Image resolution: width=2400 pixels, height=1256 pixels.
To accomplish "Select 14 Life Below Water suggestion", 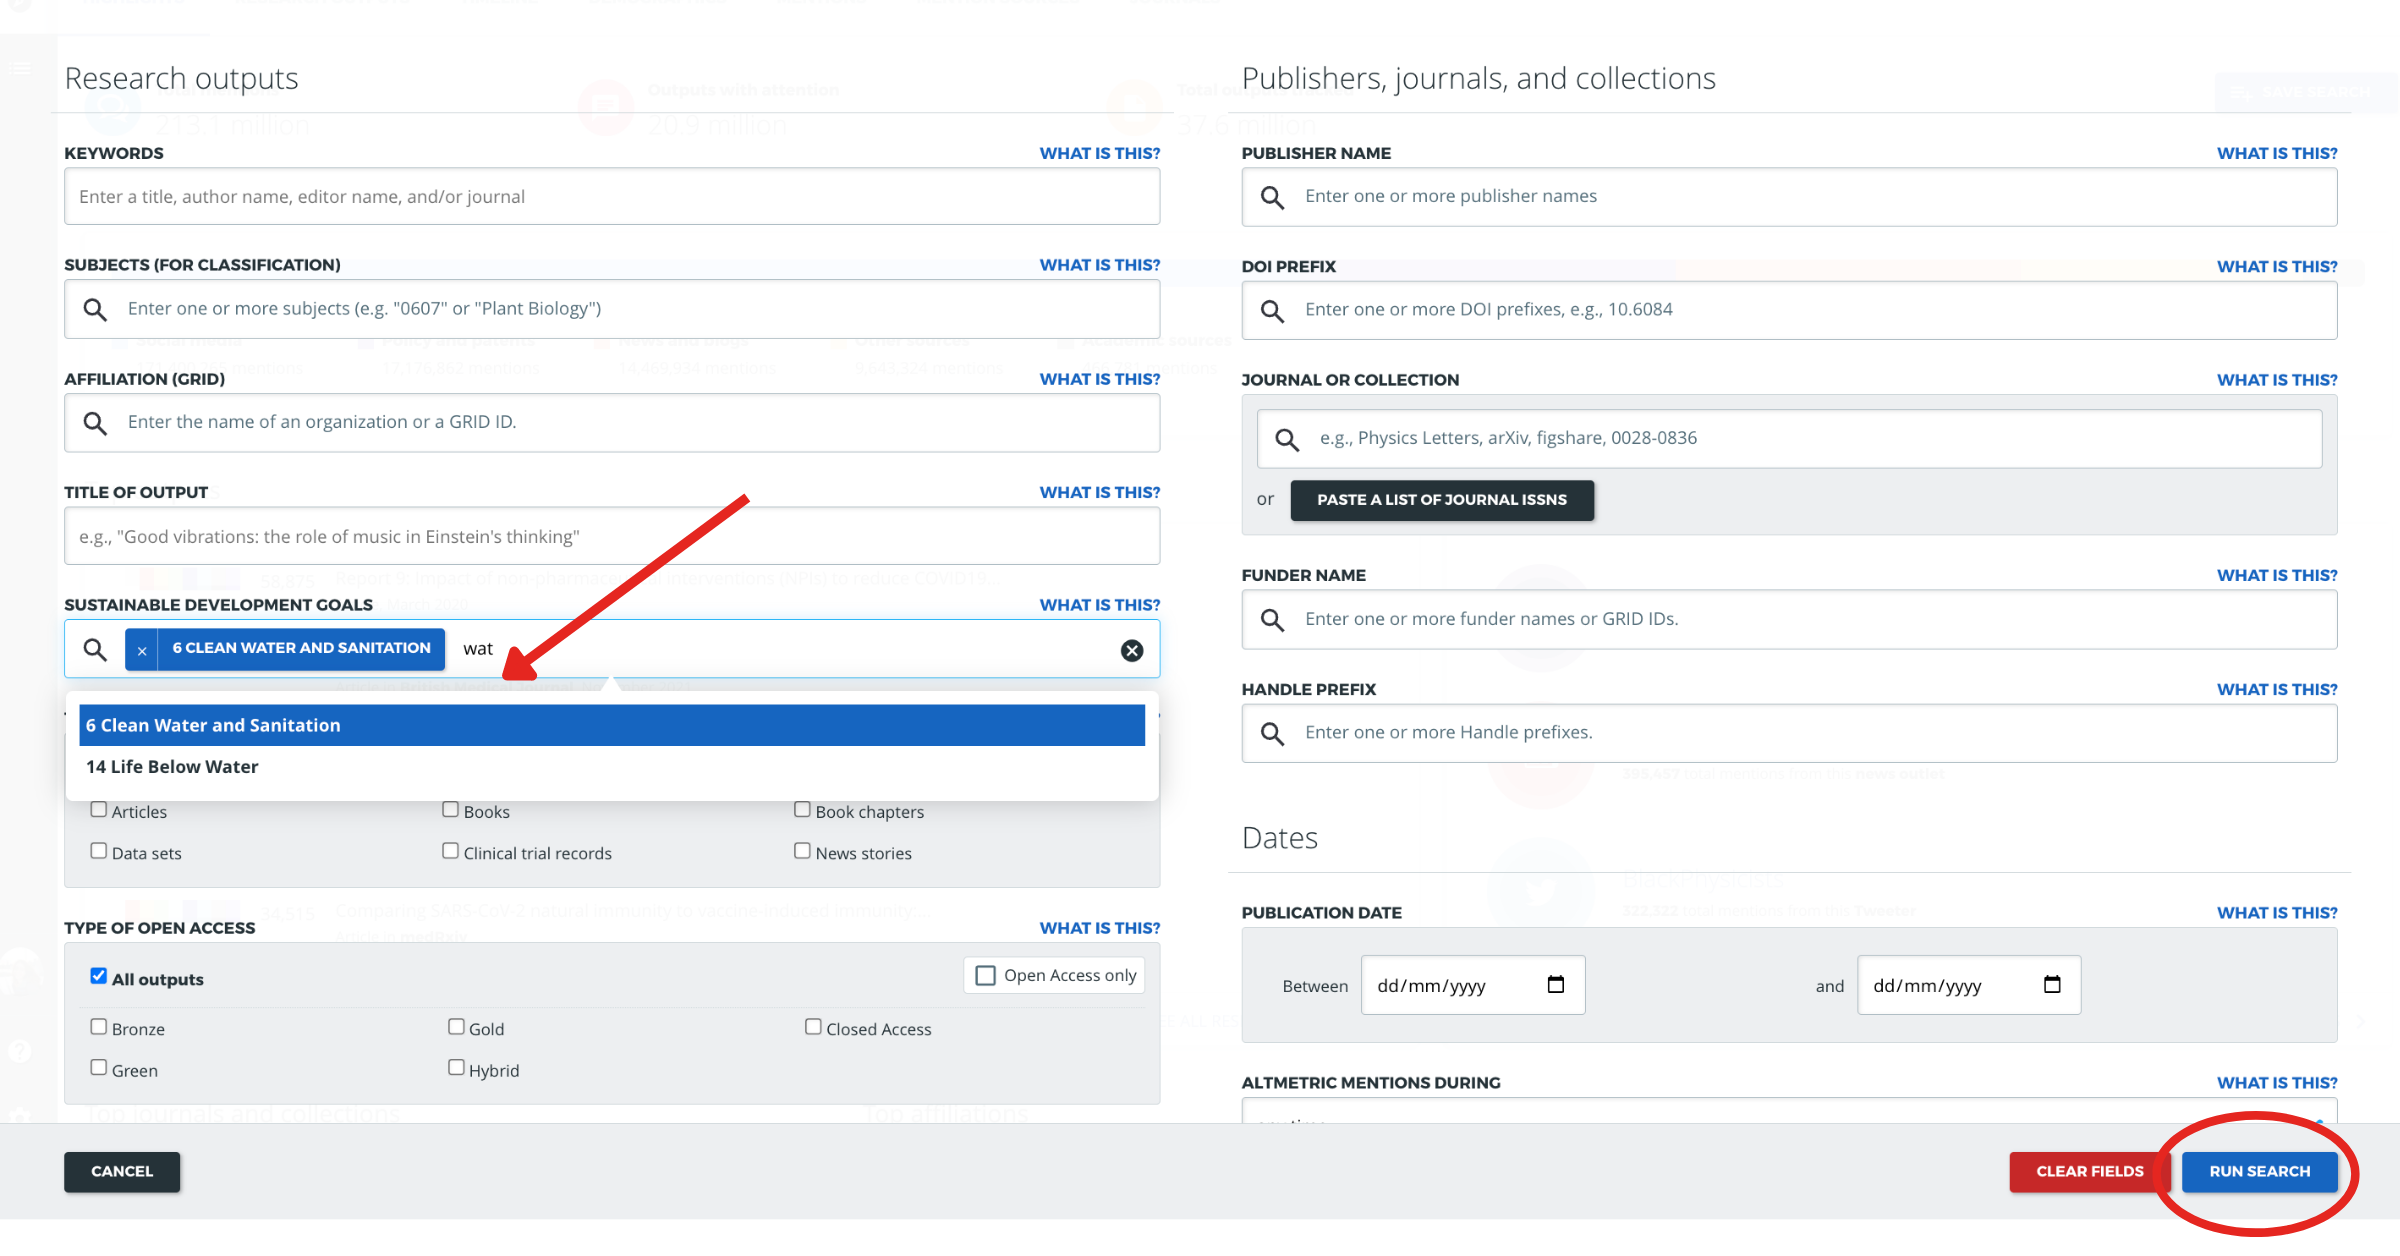I will coord(612,766).
